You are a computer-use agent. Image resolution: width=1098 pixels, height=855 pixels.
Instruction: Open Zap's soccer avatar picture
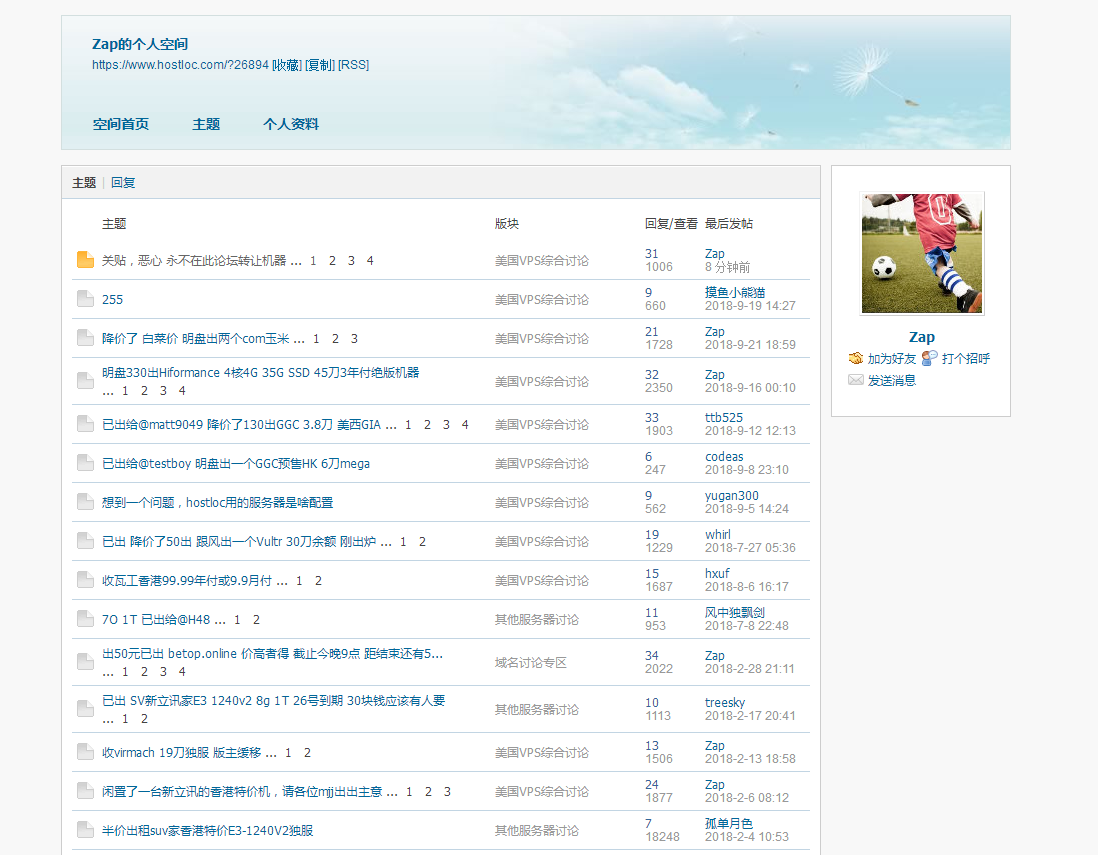coord(922,253)
